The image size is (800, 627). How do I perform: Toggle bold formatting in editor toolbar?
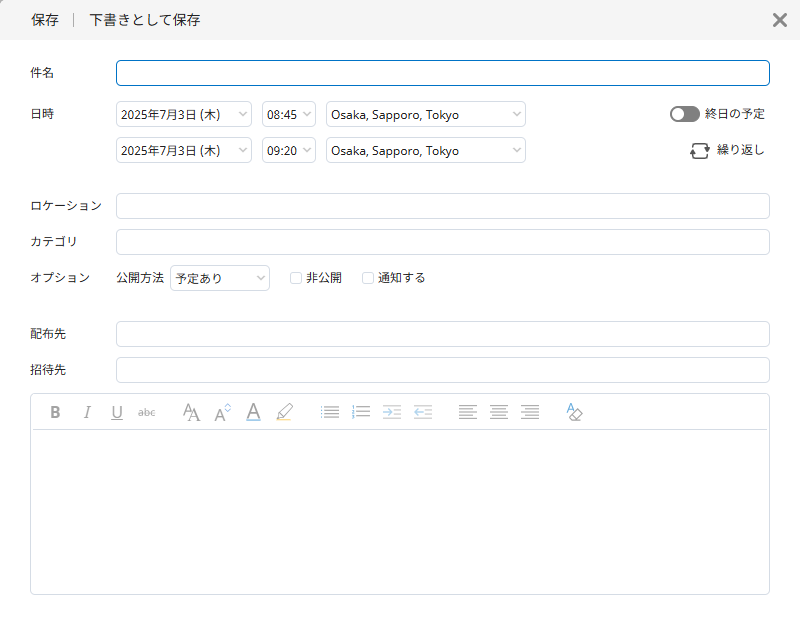click(x=55, y=412)
